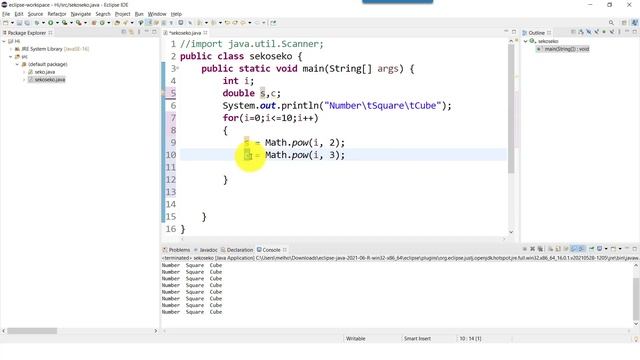Open the Help menu

click(176, 14)
